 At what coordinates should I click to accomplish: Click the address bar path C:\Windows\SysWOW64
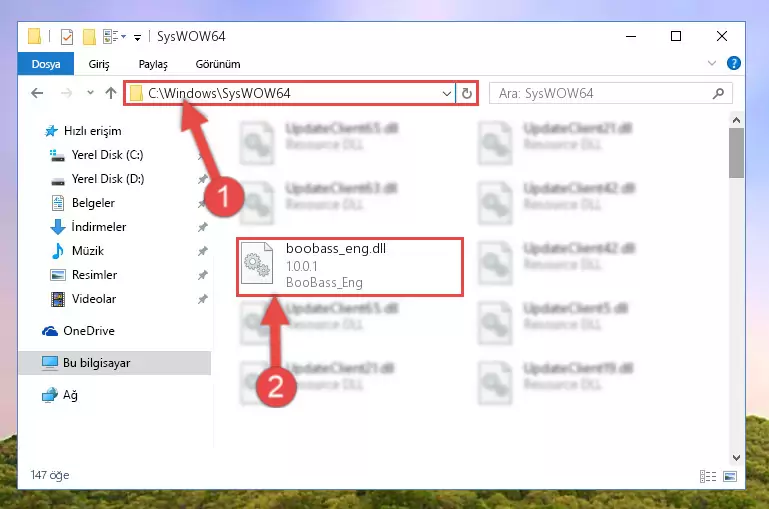click(219, 93)
